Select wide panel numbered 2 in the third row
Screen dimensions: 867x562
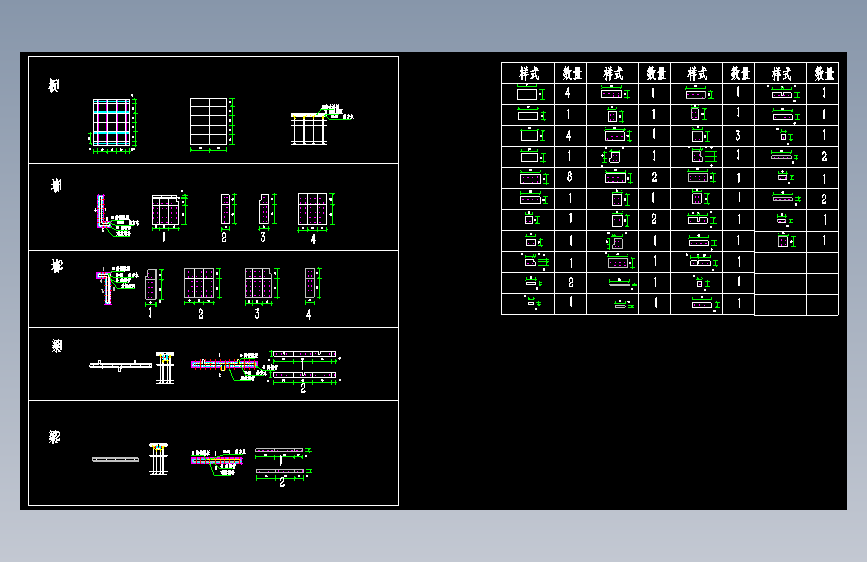tap(199, 283)
